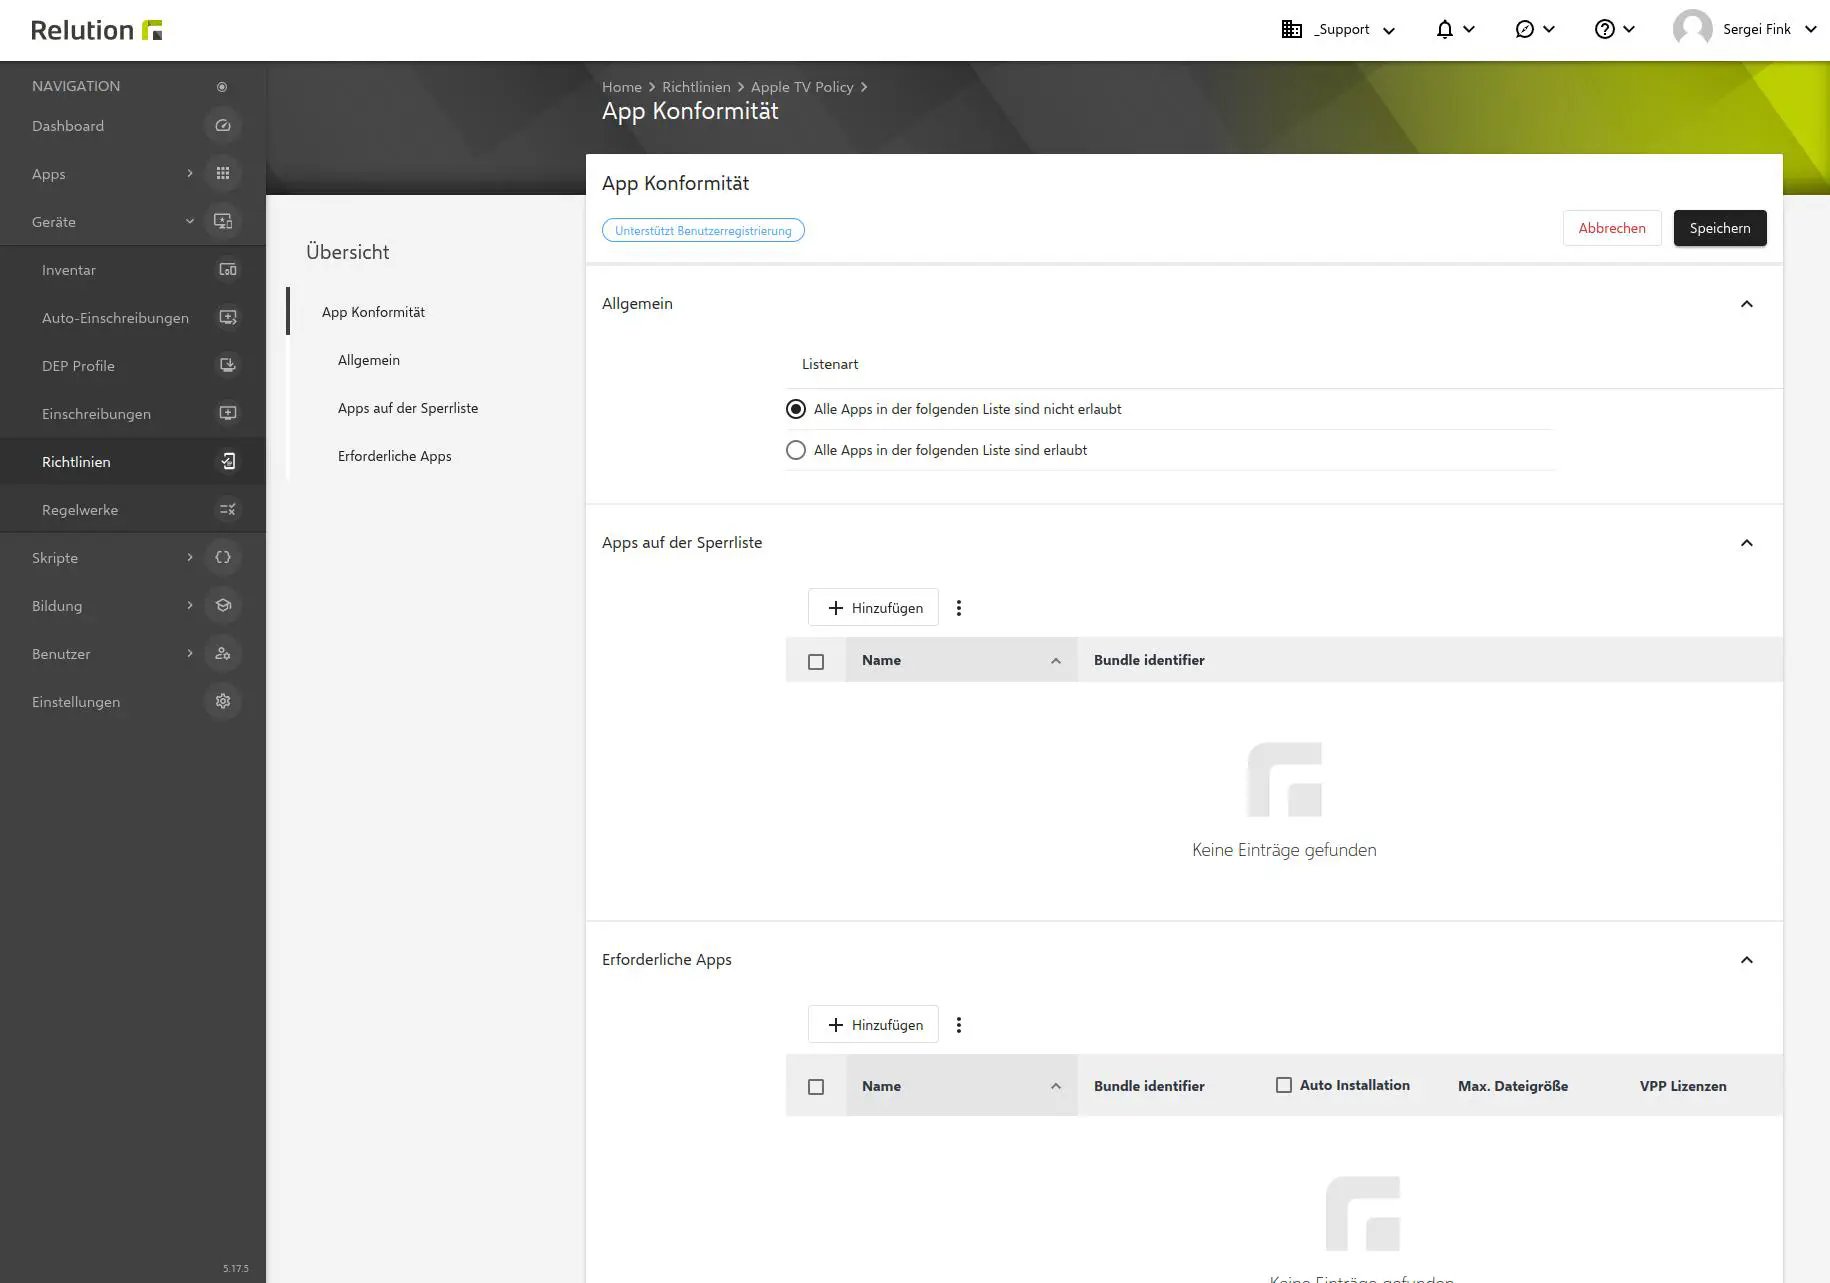The image size is (1830, 1283).
Task: Click the Inventar icon in sidebar
Action: point(228,270)
